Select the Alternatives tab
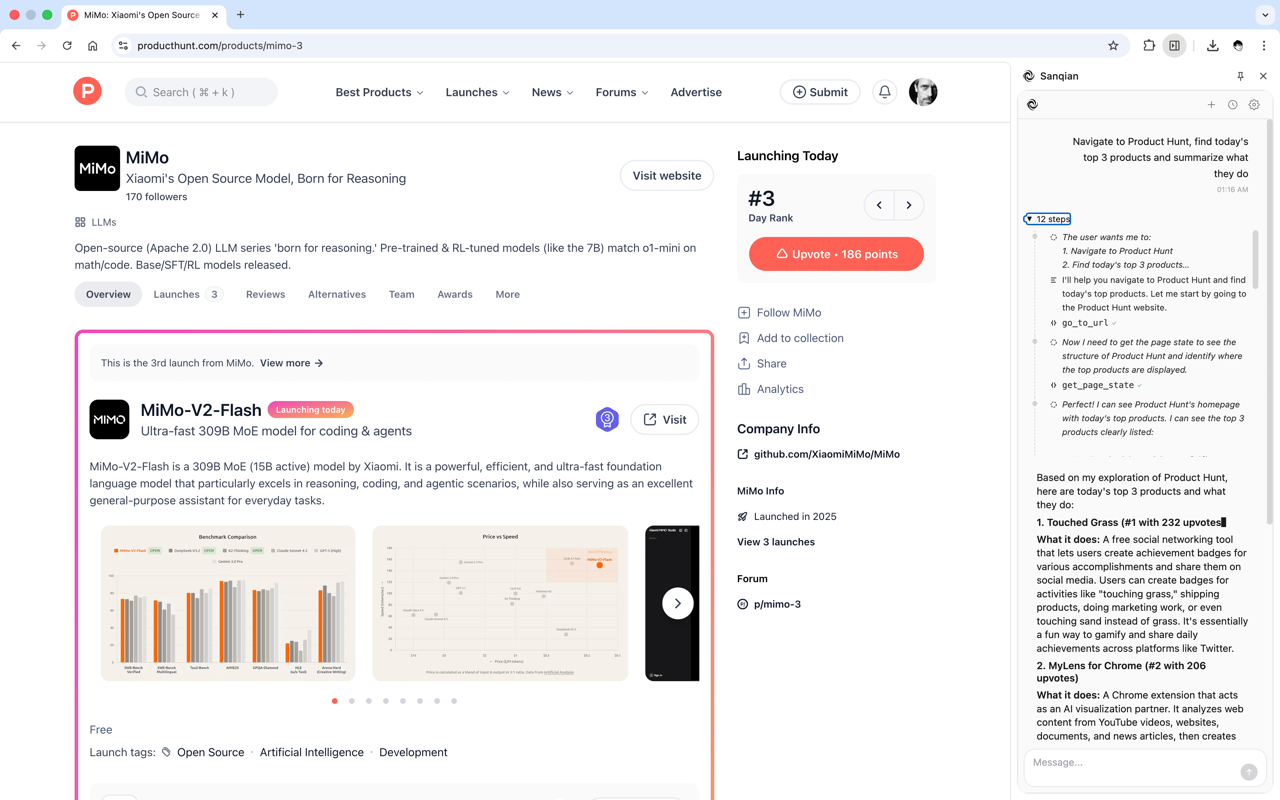The height and width of the screenshot is (800, 1280). click(x=337, y=294)
